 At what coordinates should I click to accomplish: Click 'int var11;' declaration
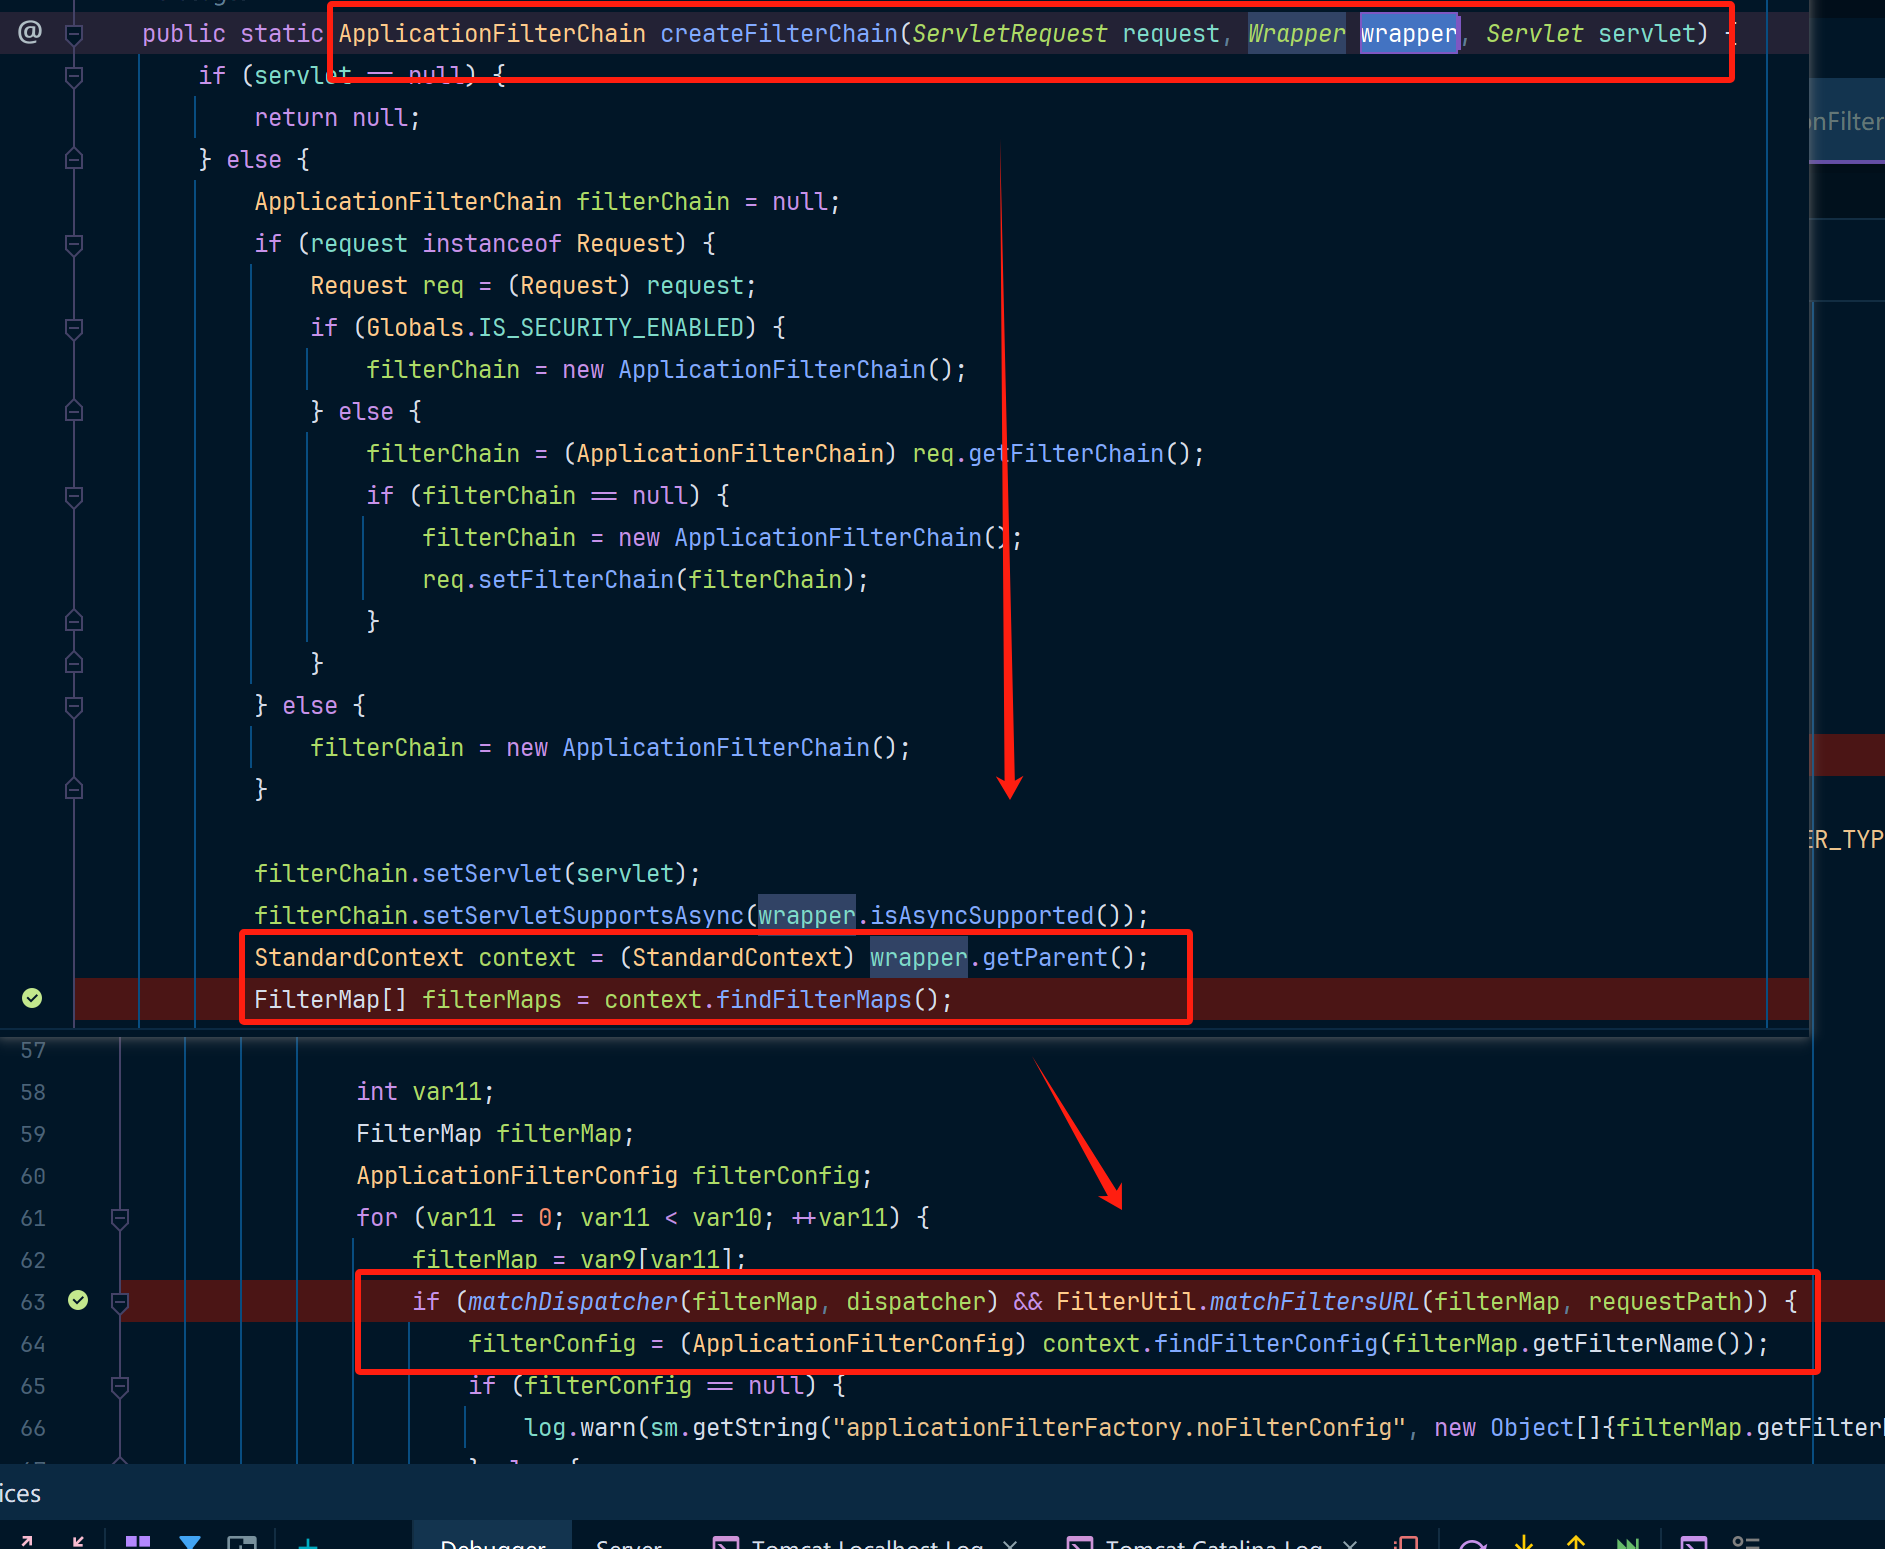pos(425,1091)
